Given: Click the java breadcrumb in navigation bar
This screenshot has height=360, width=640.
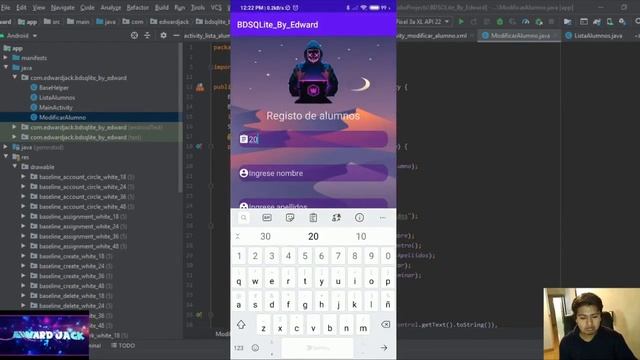Looking at the screenshot, I should click(x=106, y=22).
